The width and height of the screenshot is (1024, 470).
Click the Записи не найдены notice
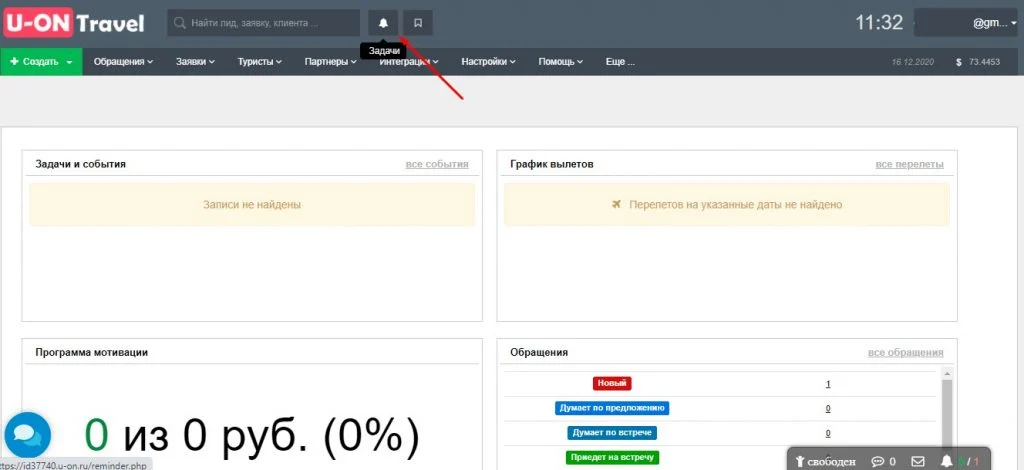(252, 204)
